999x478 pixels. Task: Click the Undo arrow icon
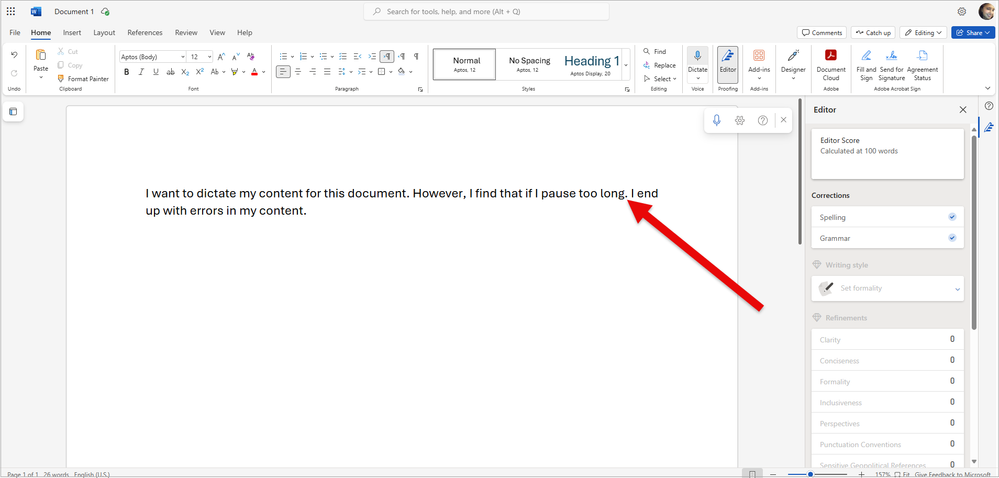pos(14,55)
